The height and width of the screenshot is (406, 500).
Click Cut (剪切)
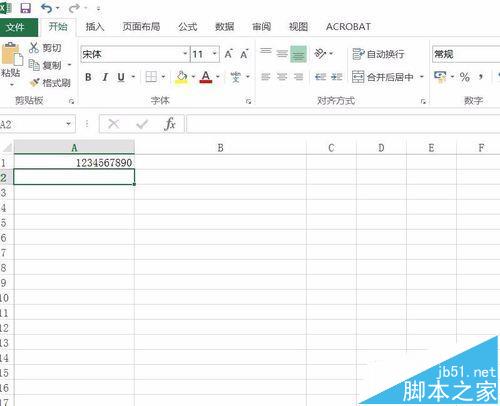[x=45, y=48]
